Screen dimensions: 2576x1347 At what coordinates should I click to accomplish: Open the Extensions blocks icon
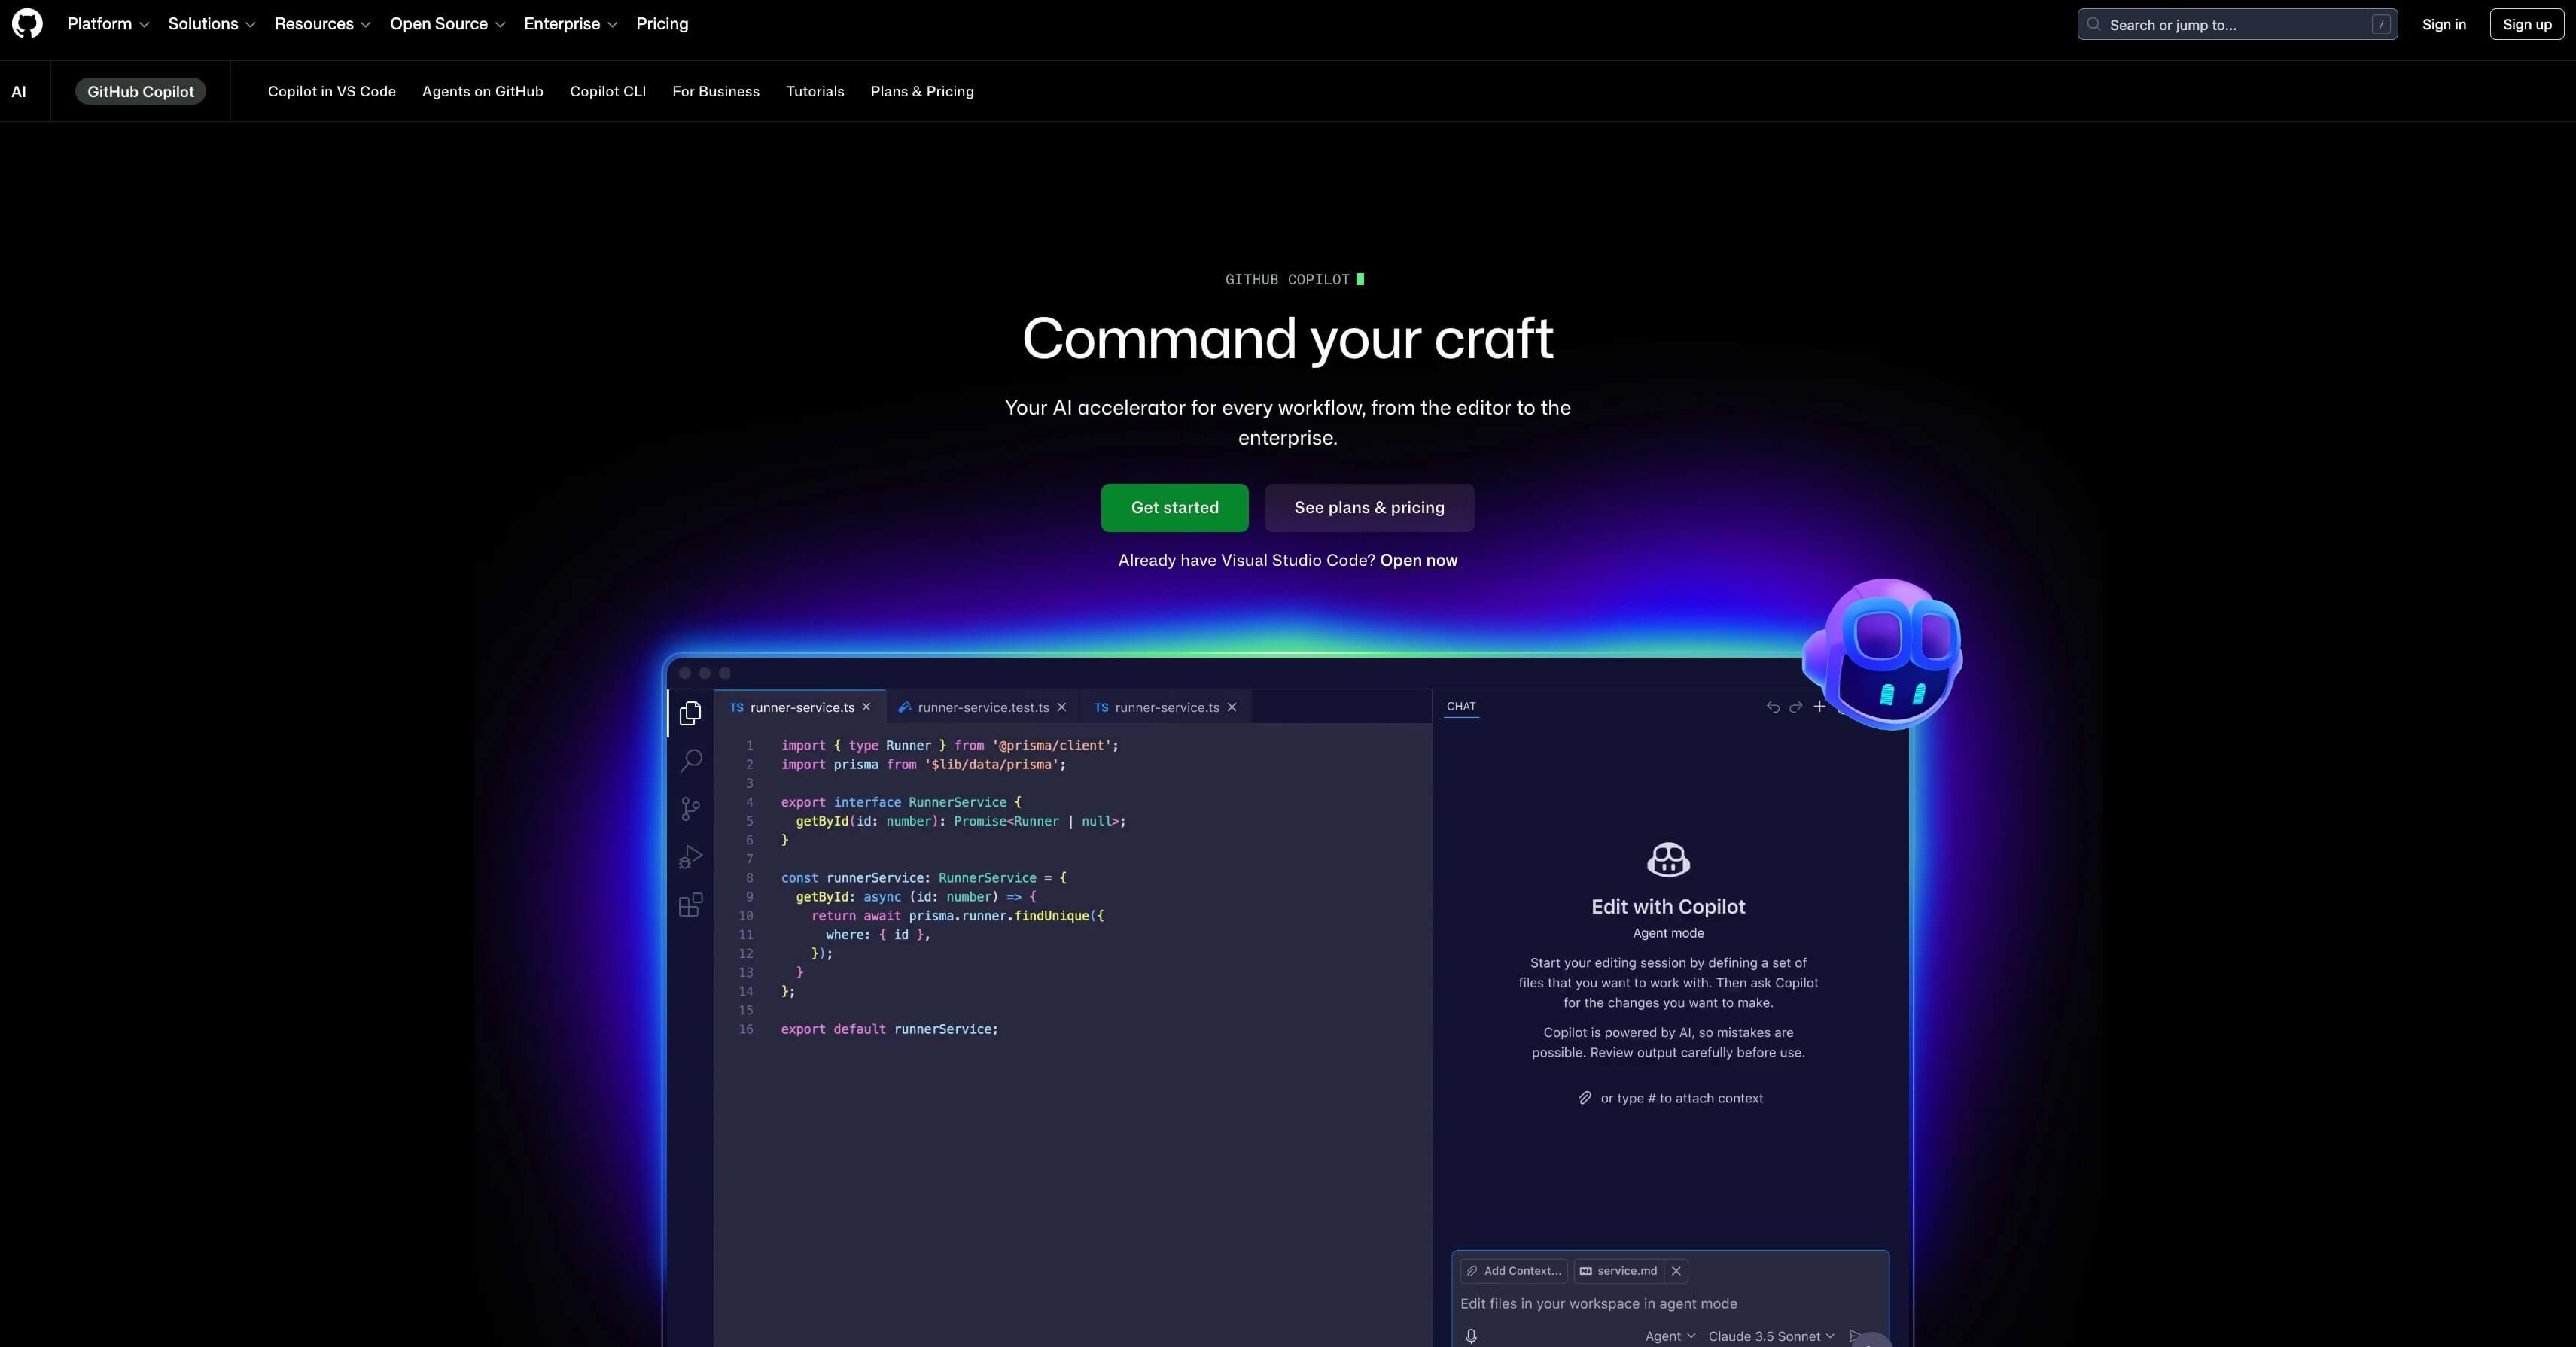(690, 905)
